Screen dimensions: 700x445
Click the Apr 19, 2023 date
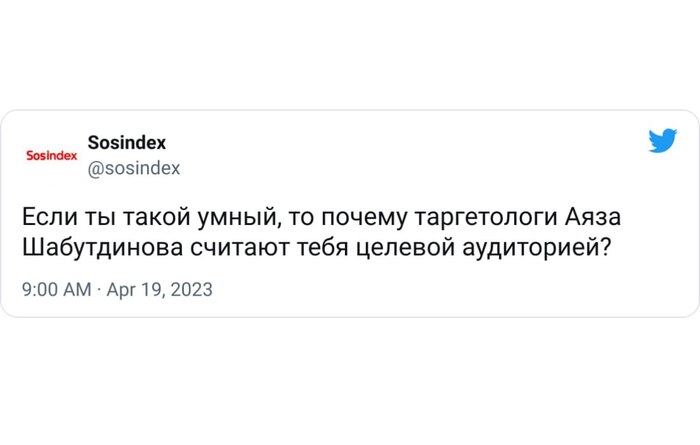point(159,291)
